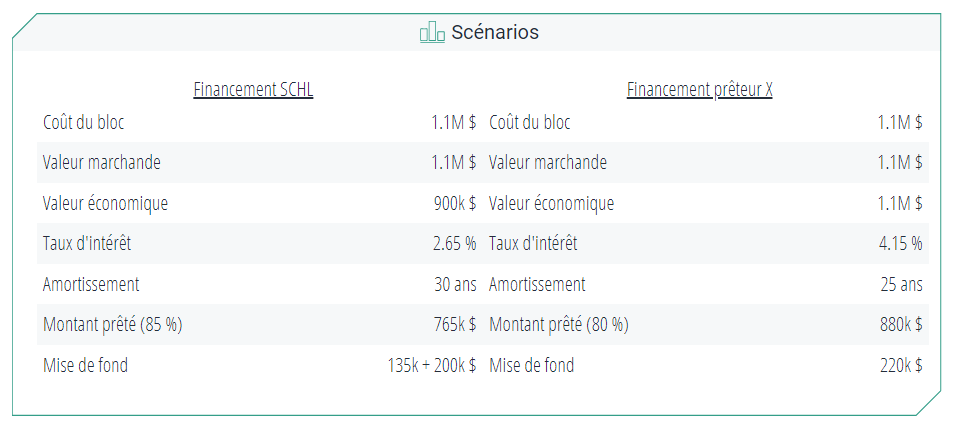Click Valeur économique label under Financement SCHL
Image resolution: width=955 pixels, height=429 pixels.
pyautogui.click(x=105, y=203)
